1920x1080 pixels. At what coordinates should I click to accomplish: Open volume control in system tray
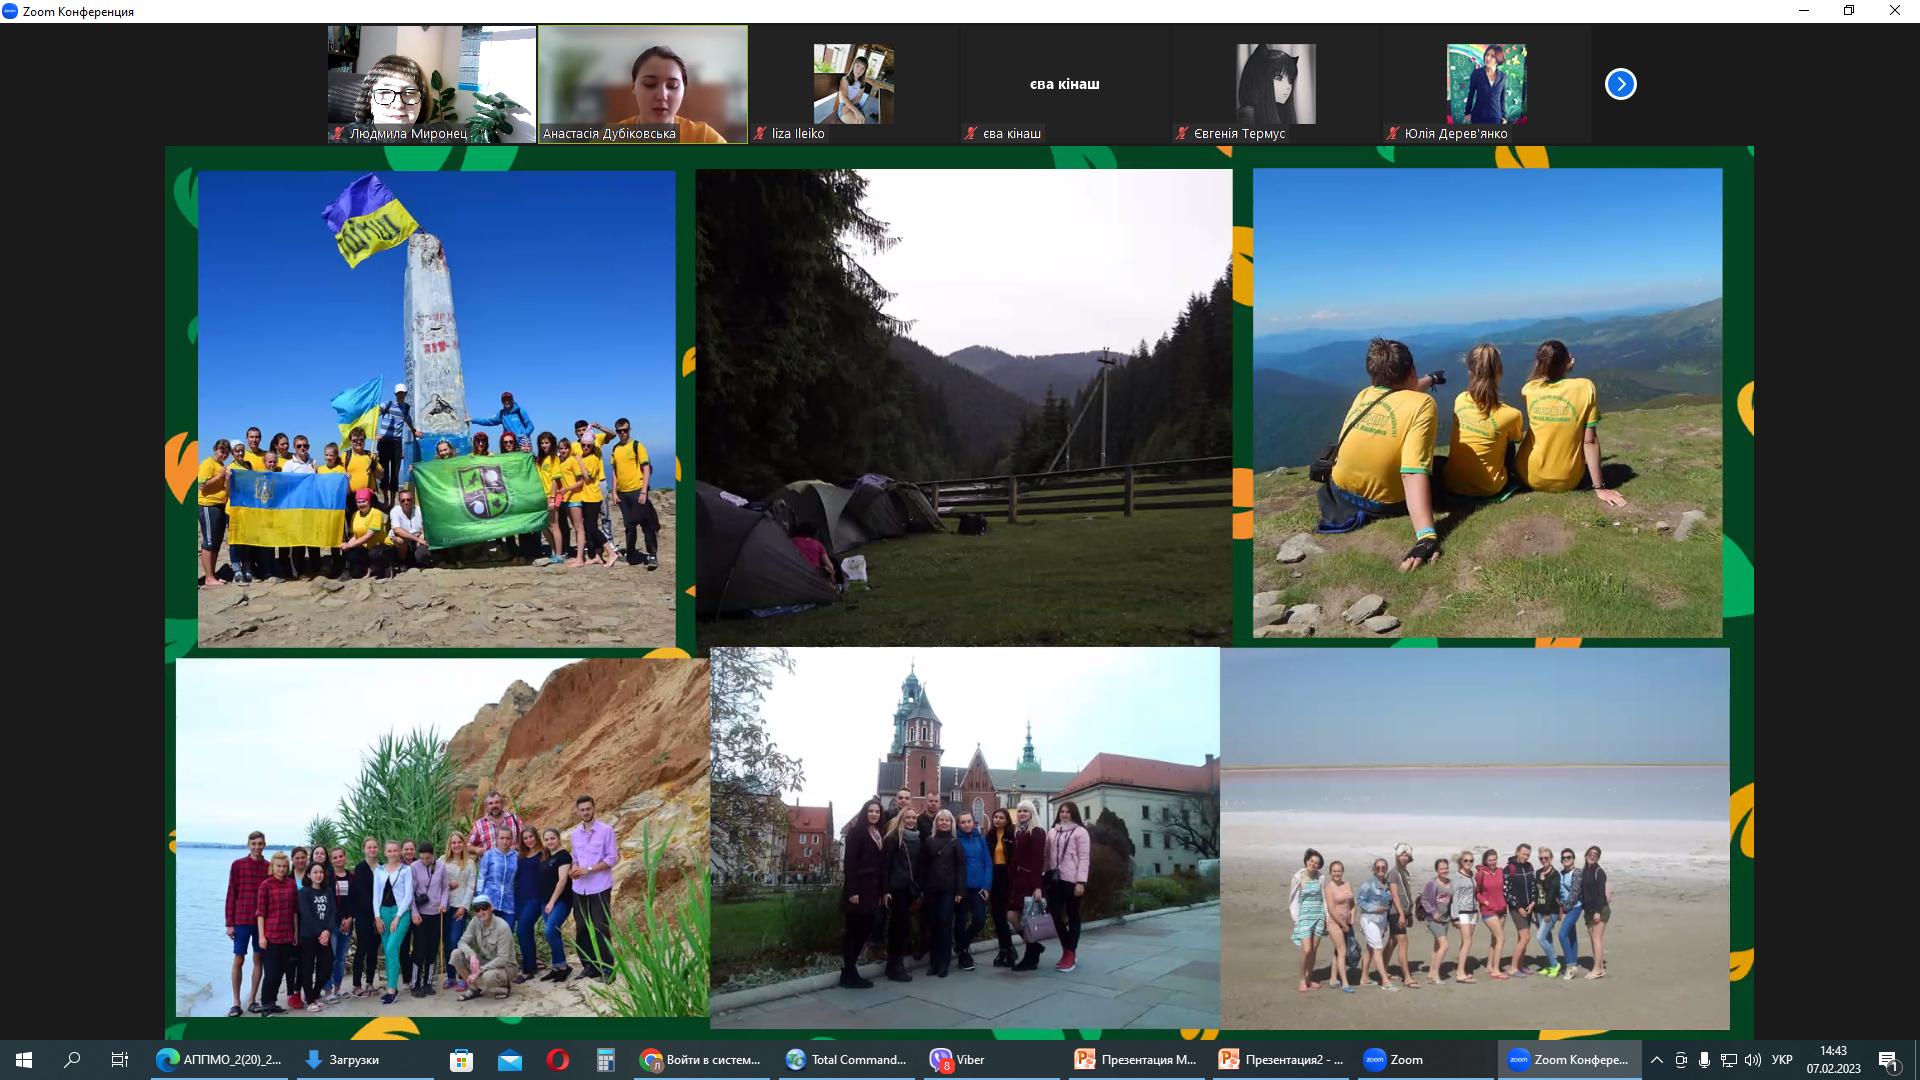pyautogui.click(x=1752, y=1060)
